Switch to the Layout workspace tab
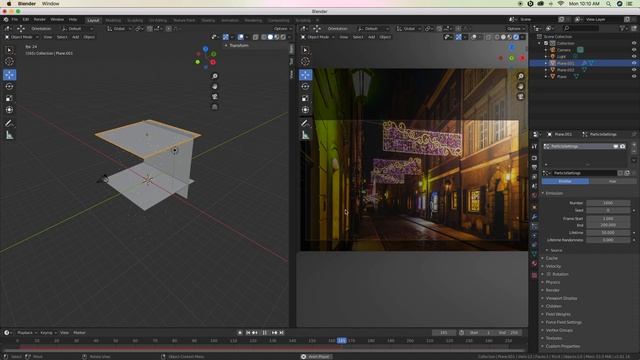 93,20
